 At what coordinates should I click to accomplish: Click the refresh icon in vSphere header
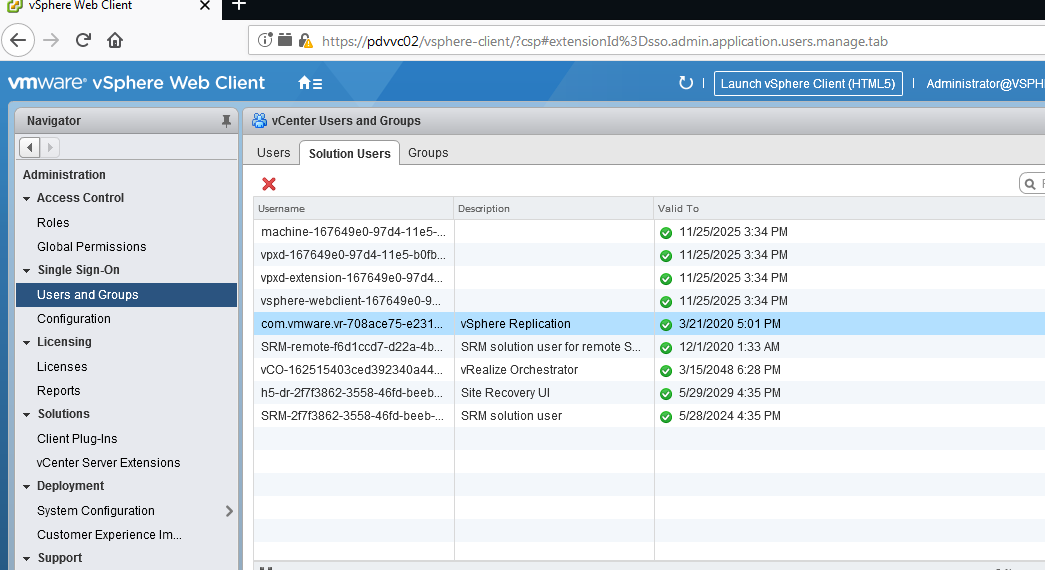[x=685, y=83]
